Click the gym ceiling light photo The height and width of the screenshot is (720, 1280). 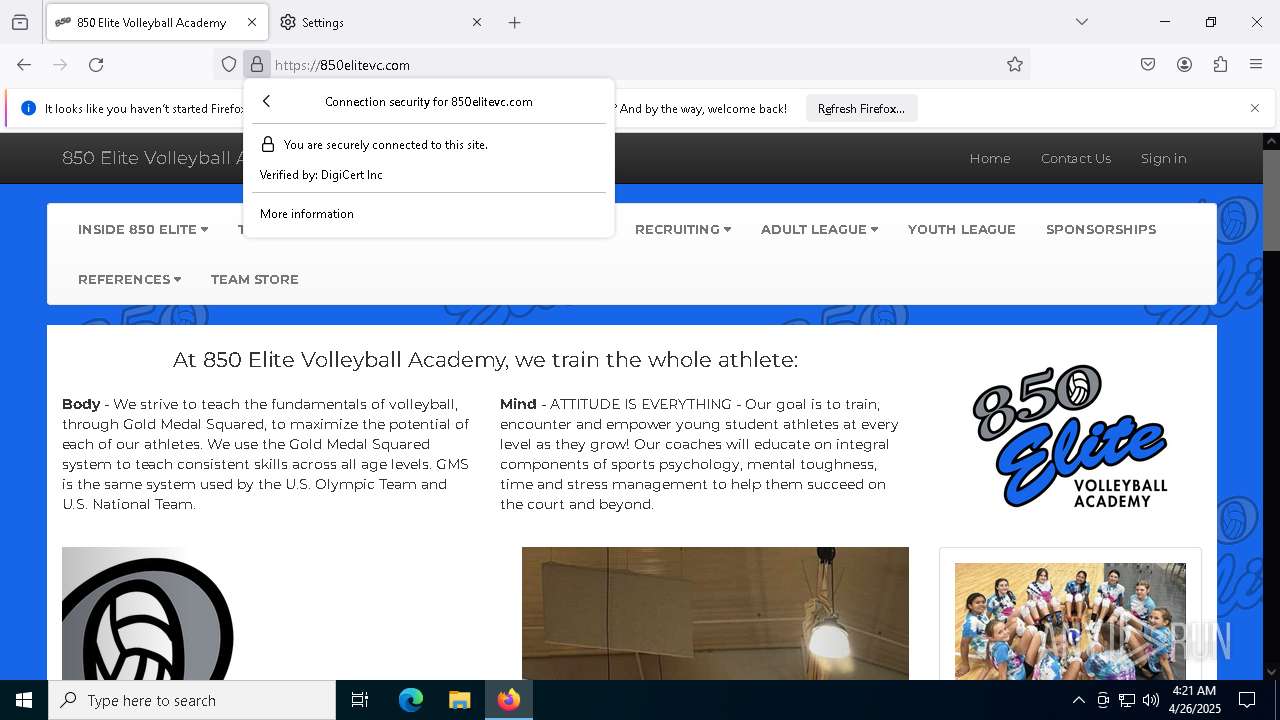point(715,614)
